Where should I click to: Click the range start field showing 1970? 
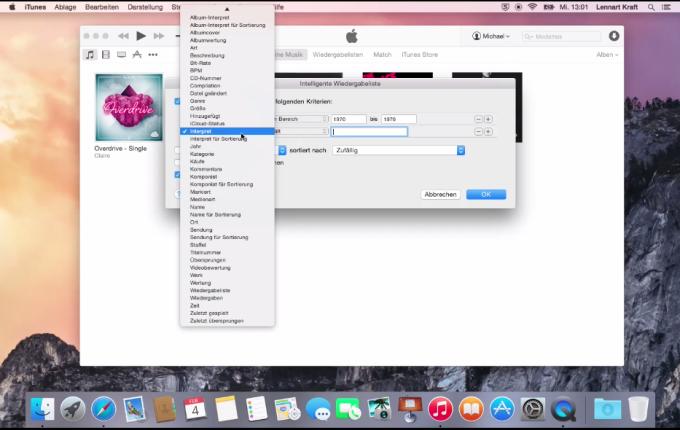click(349, 119)
